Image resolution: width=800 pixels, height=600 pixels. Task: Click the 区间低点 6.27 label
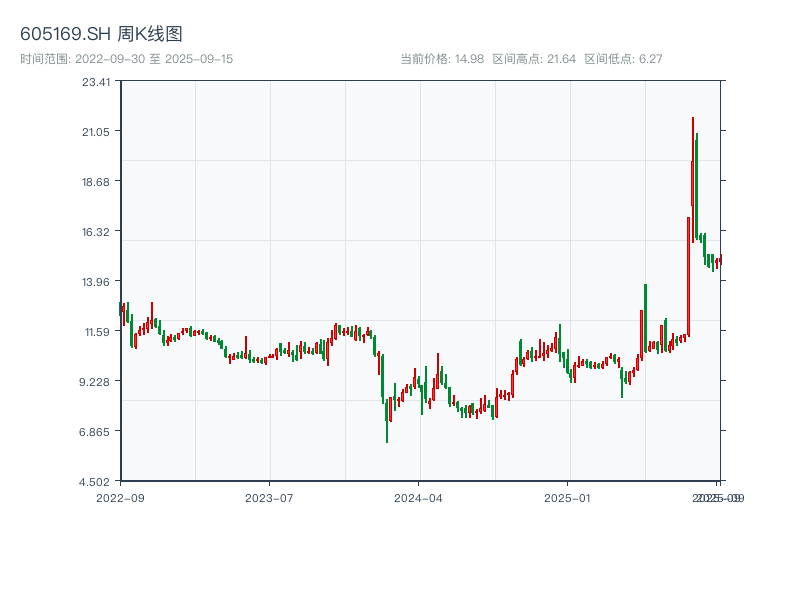(x=623, y=59)
